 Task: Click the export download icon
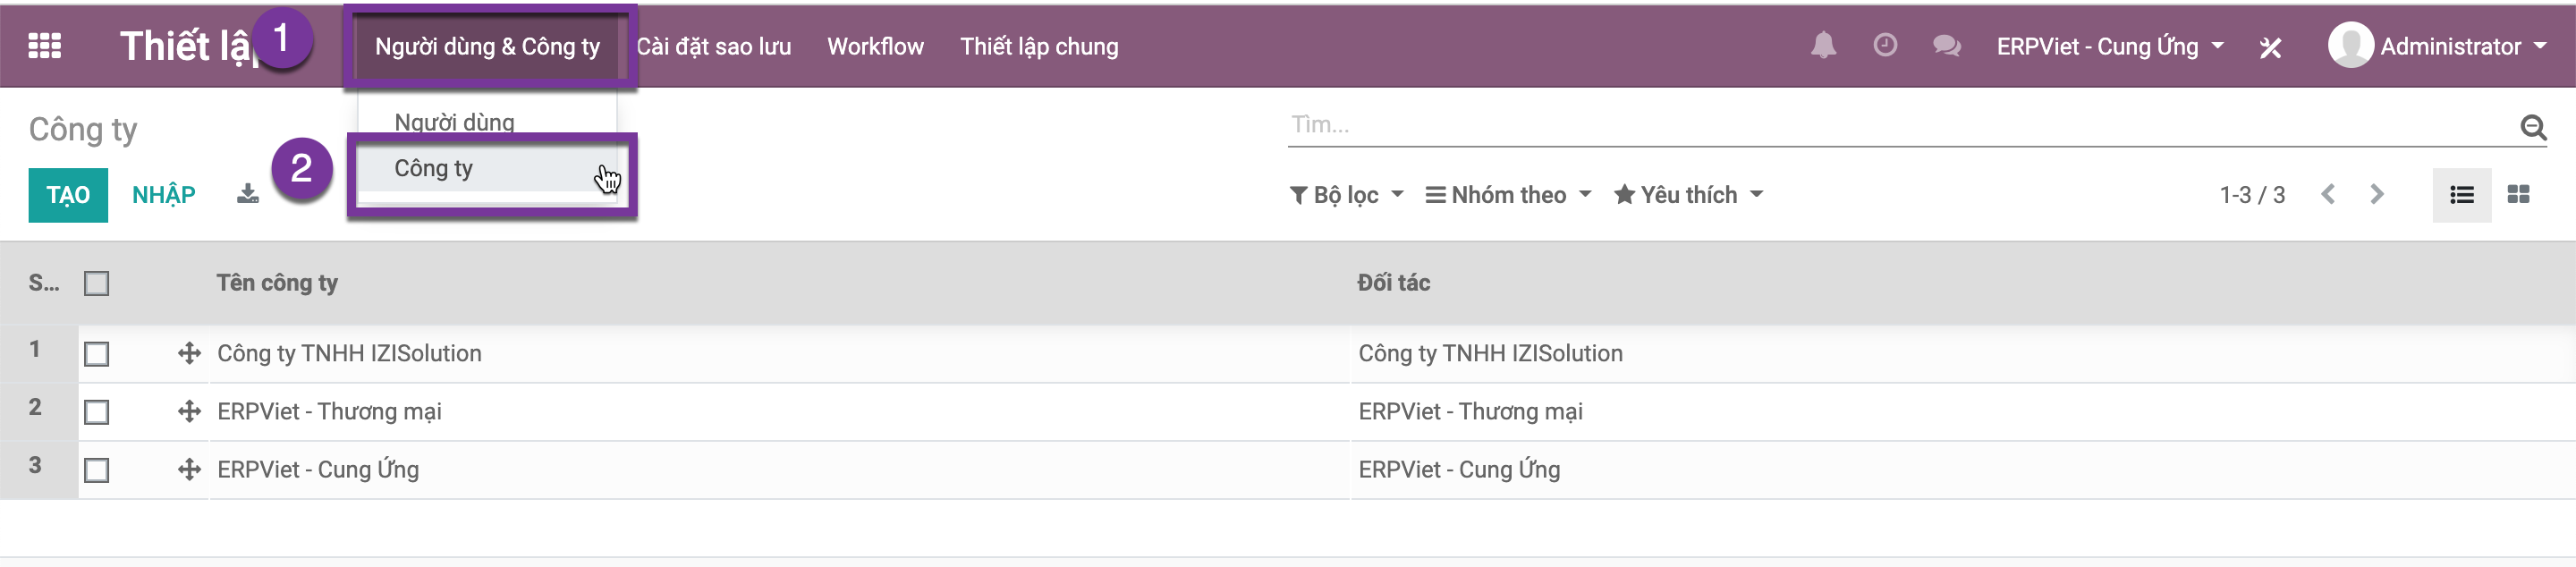[x=248, y=194]
